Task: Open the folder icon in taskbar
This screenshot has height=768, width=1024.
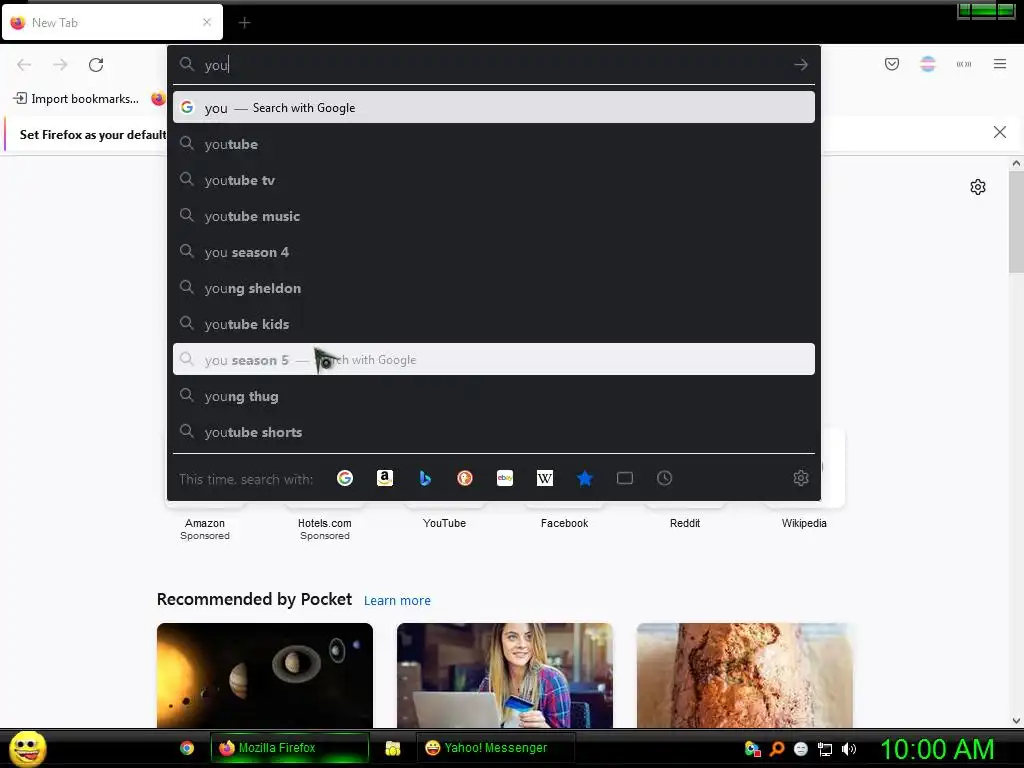Action: [392, 748]
